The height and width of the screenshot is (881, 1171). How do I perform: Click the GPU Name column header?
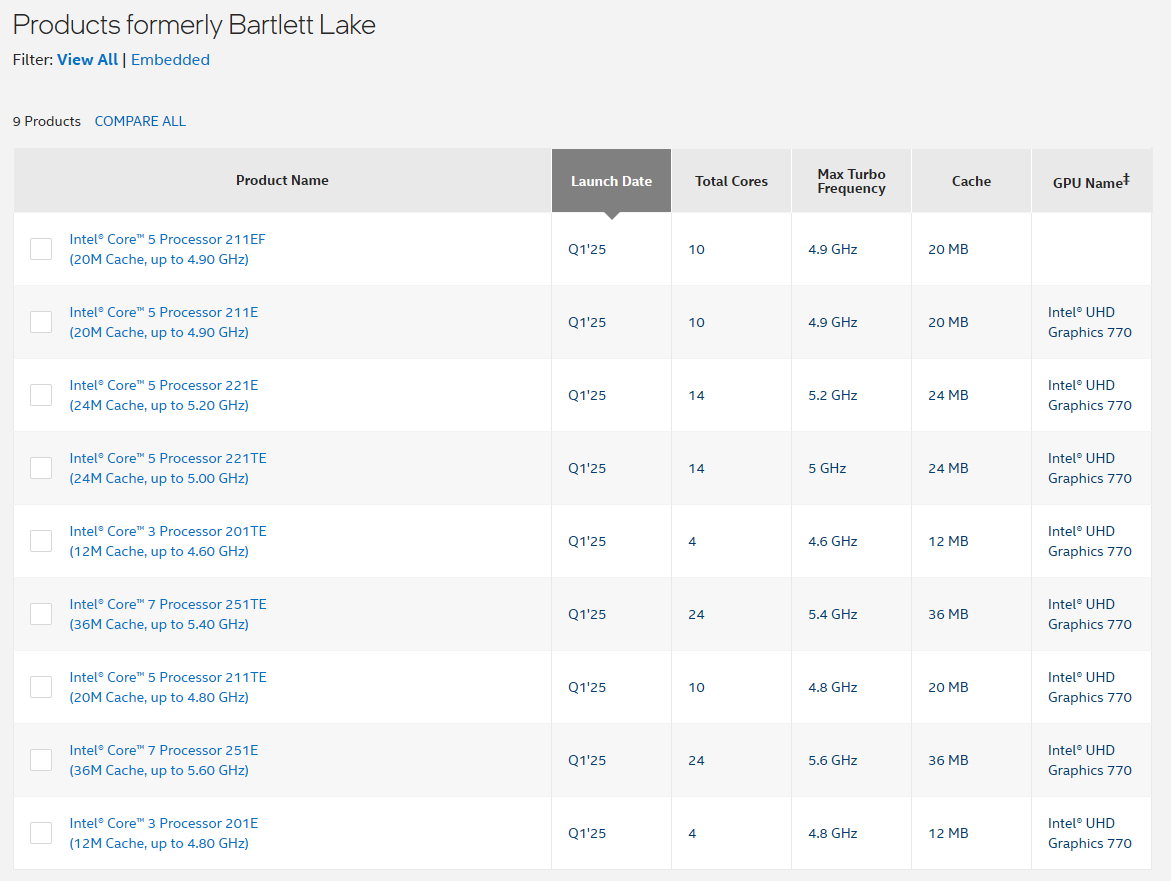[1090, 182]
